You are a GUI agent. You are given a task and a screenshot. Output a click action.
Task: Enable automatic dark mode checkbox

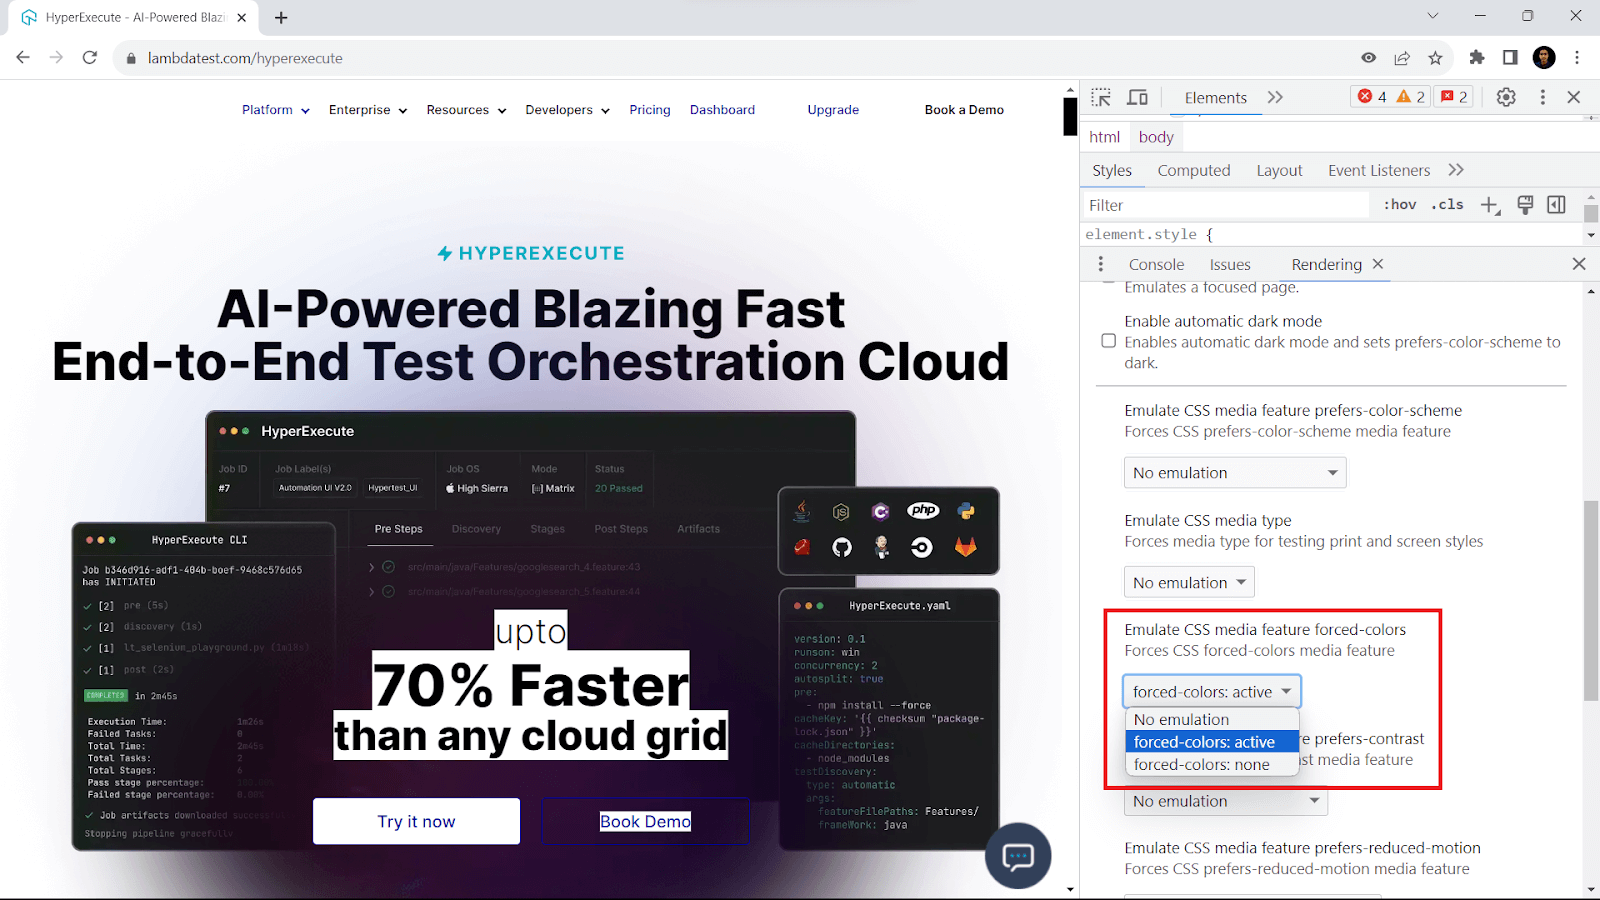(x=1109, y=341)
